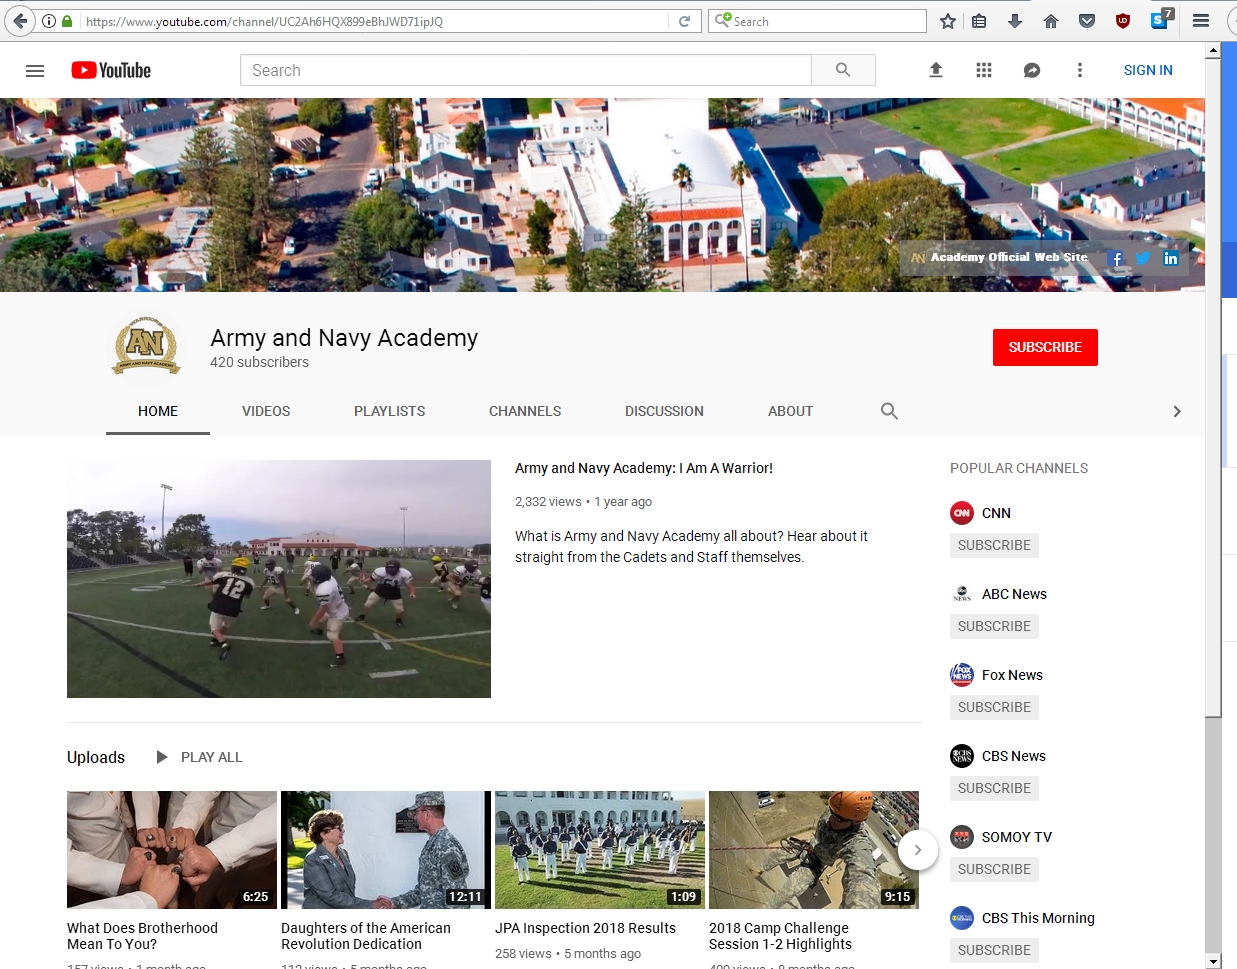Viewport: 1237px width, 969px height.
Task: Click the browser back arrow button
Action: [20, 21]
